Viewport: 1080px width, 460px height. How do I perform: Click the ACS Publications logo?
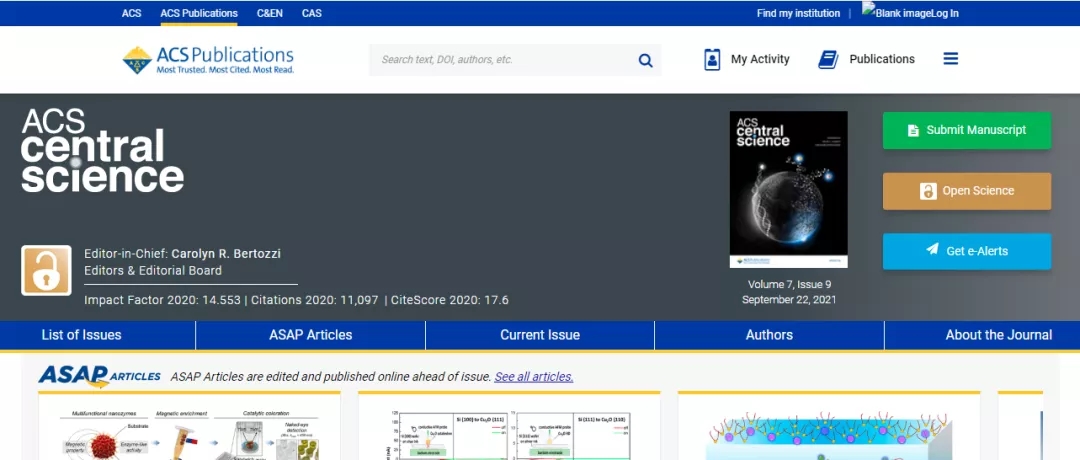[208, 59]
